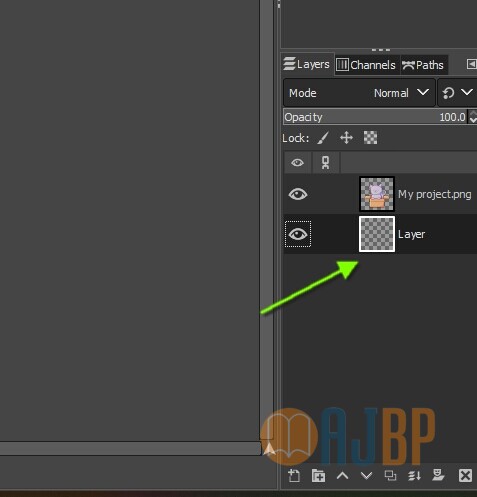Delete the selected layer icon
The image size is (477, 497).
click(x=465, y=476)
